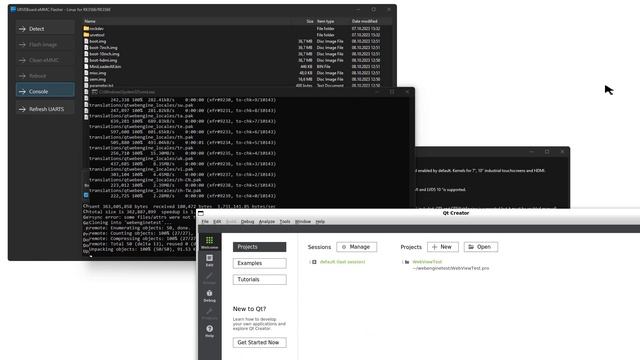The image size is (640, 360).
Task: Click the Flash image button
Action: (45, 44)
